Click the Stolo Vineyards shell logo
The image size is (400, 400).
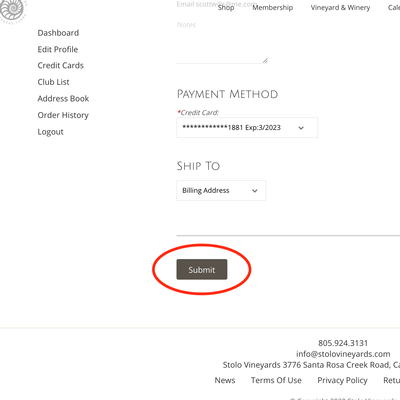(x=12, y=11)
